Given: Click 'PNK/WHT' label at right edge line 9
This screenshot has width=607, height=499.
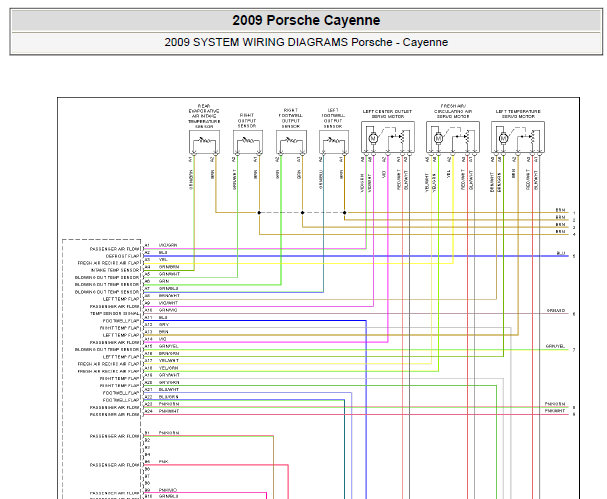Looking at the screenshot, I should pyautogui.click(x=555, y=411).
